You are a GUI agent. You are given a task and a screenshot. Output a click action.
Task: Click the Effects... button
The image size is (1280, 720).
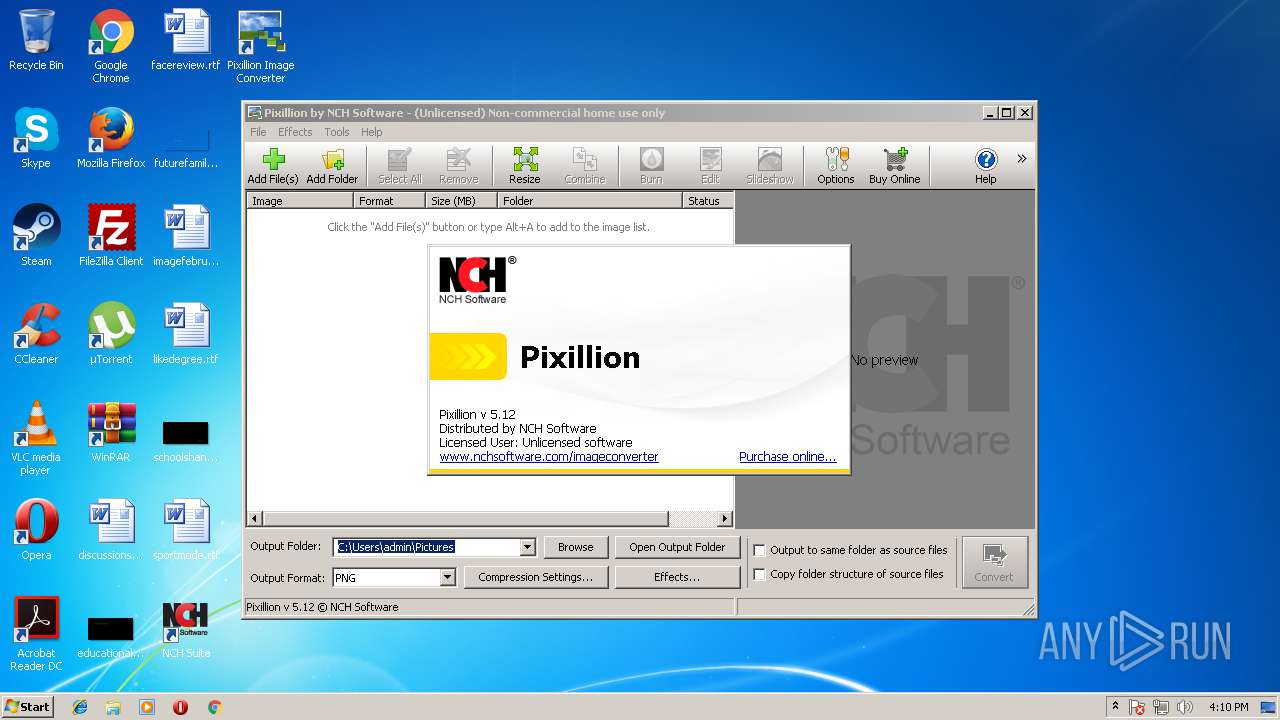tap(677, 577)
